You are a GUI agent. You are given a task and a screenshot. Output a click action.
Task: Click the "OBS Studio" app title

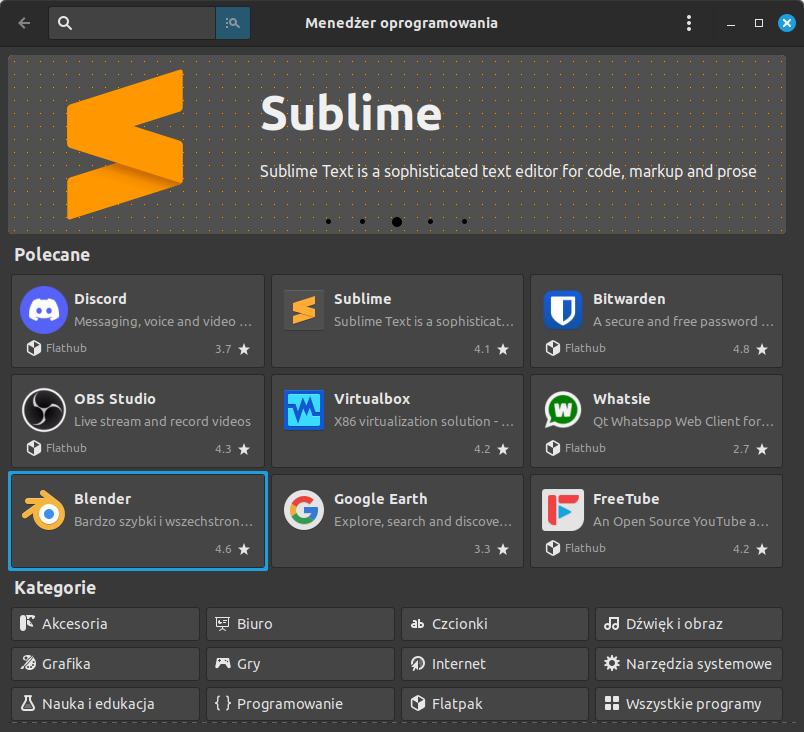115,399
